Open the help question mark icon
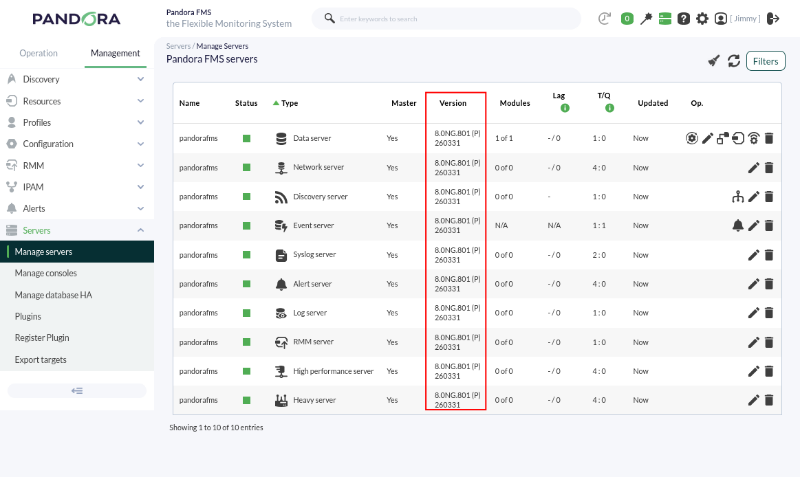This screenshot has height=477, width=800. (x=684, y=19)
